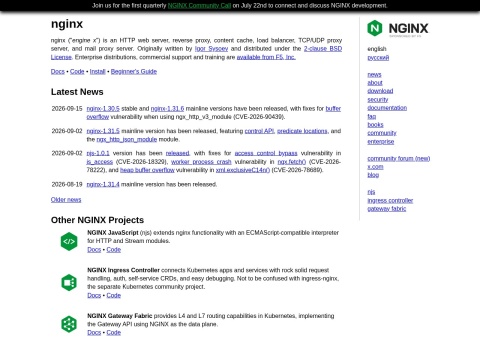Open the ngx.fetch() link
This screenshot has height=360, width=480.
point(292,162)
